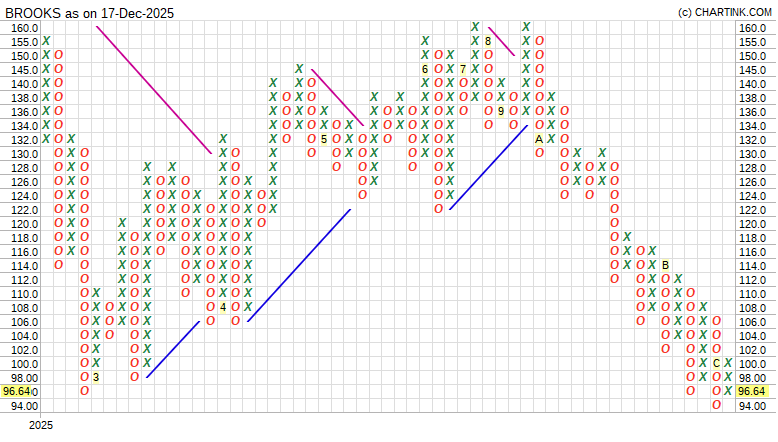Select the month marker 5 box
This screenshot has width=778, height=442.
[x=324, y=139]
